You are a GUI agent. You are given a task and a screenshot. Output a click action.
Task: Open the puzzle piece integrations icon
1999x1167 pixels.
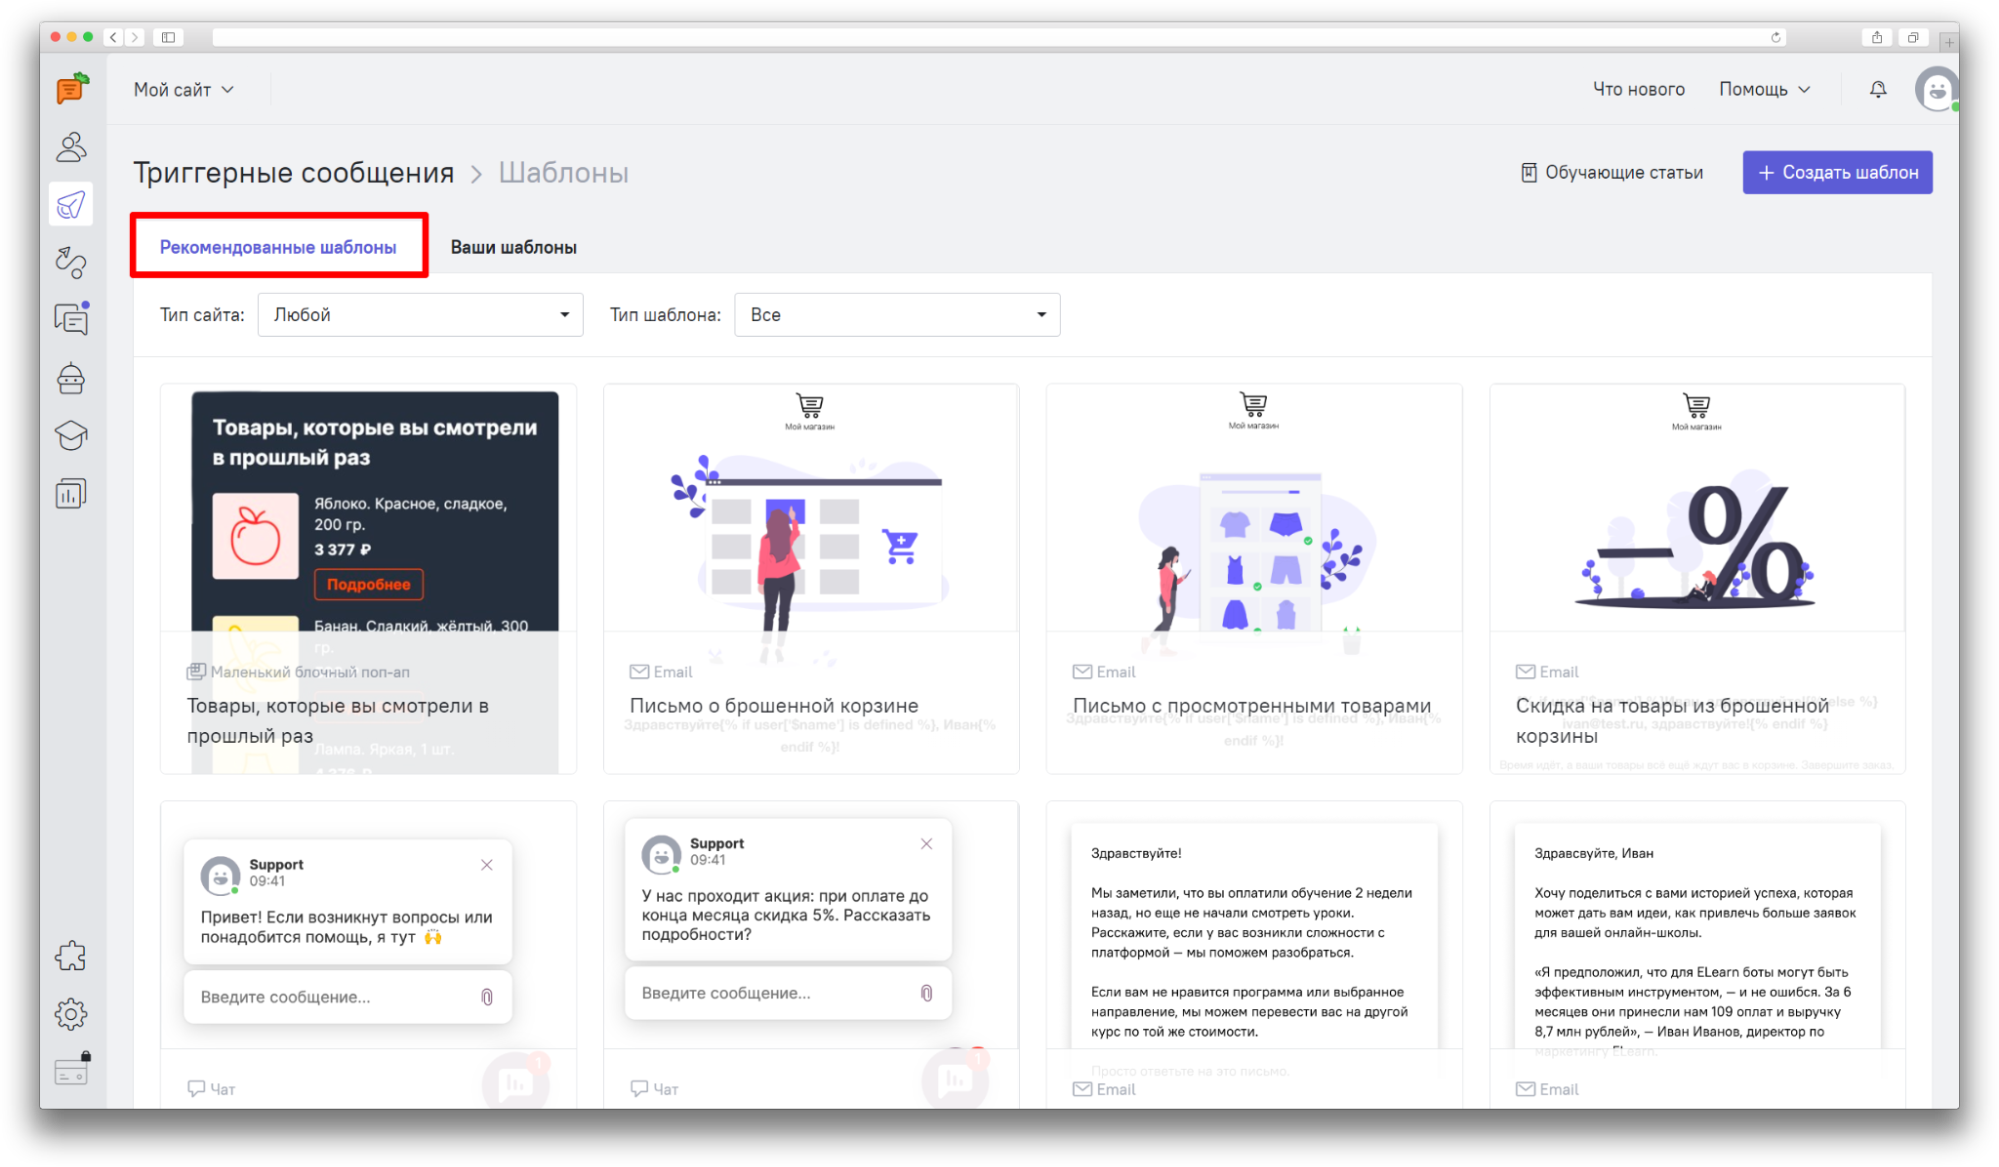71,956
